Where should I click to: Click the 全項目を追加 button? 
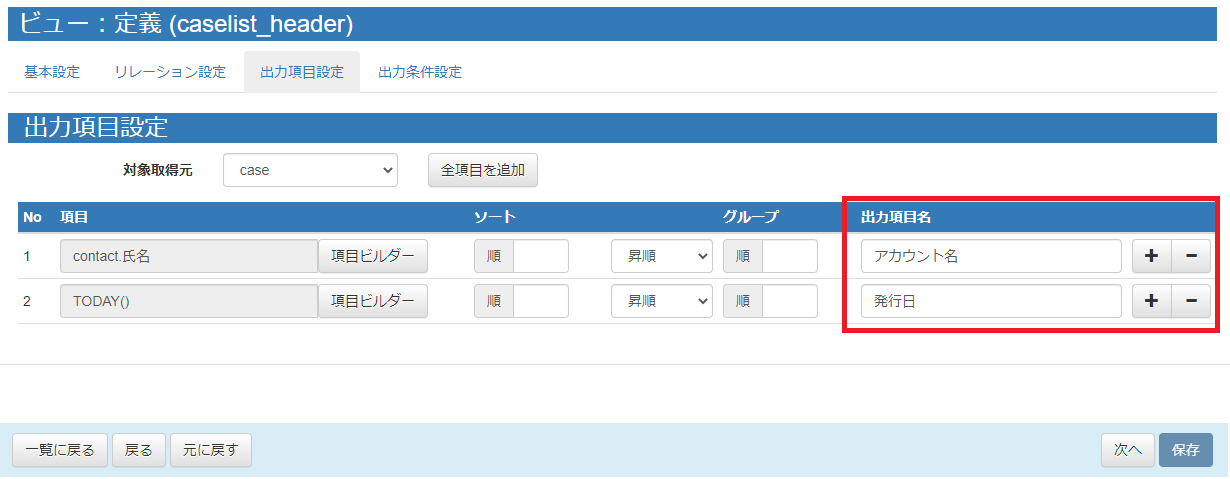tap(483, 170)
